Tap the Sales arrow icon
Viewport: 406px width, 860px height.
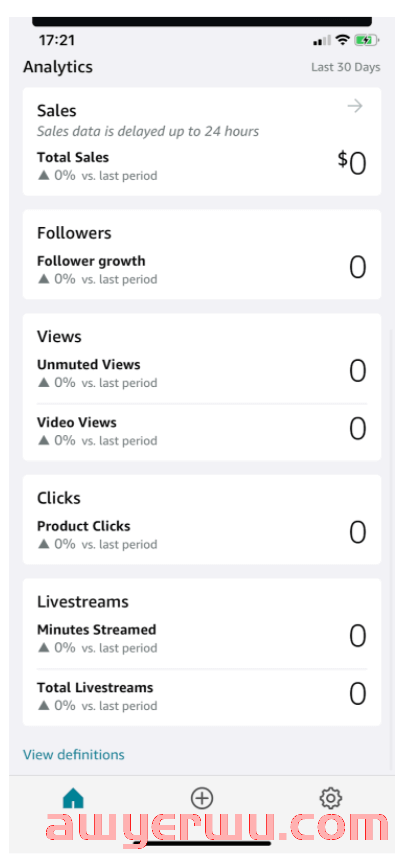coord(355,106)
